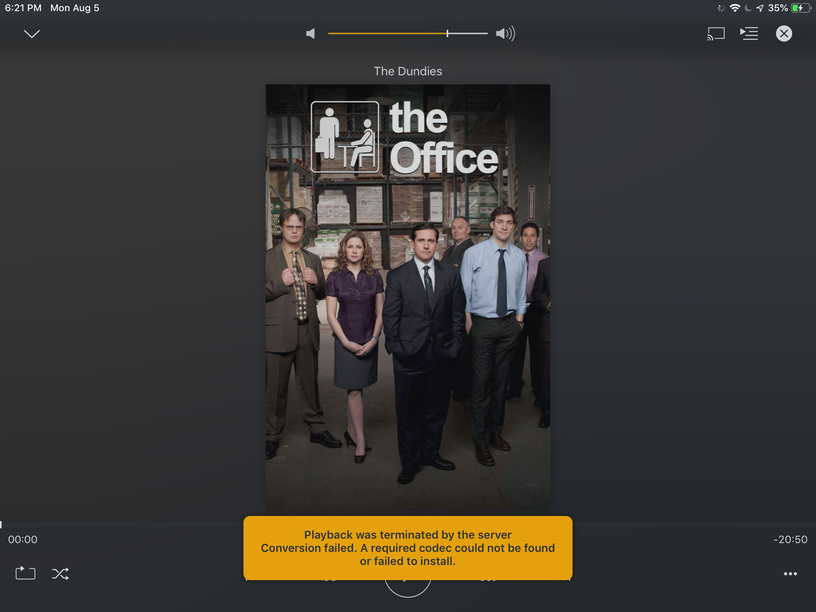Viewport: 816px width, 612px height.
Task: Tap the Wi-Fi icon in status bar
Action: pos(735,8)
